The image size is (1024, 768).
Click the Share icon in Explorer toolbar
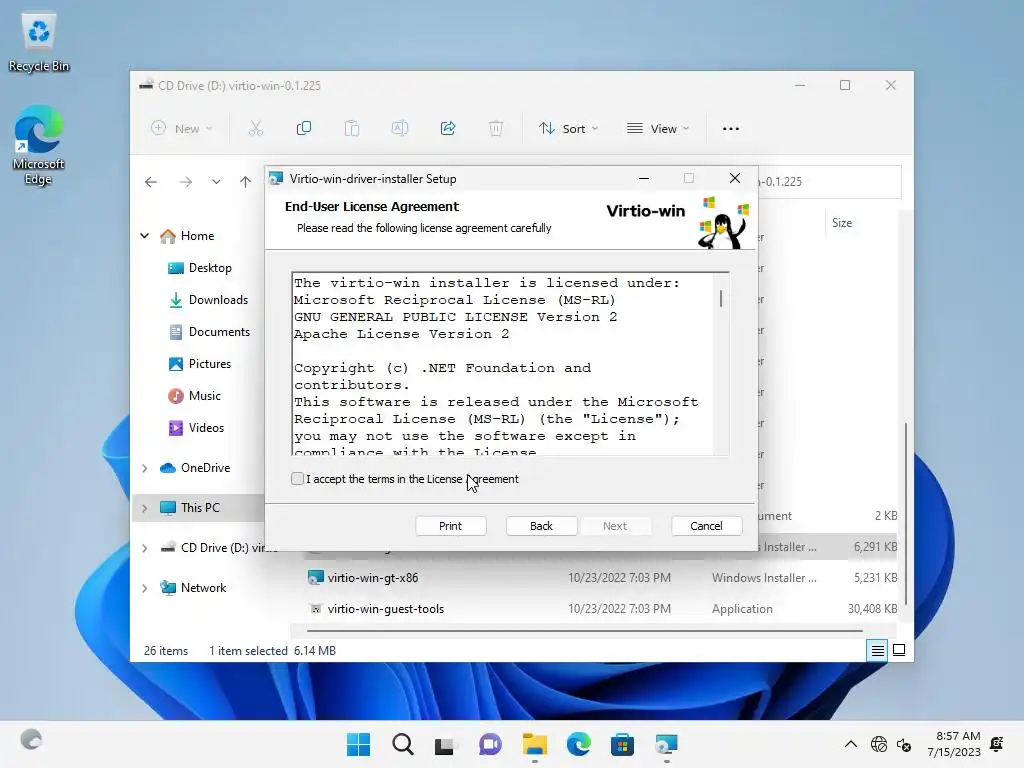pos(448,128)
